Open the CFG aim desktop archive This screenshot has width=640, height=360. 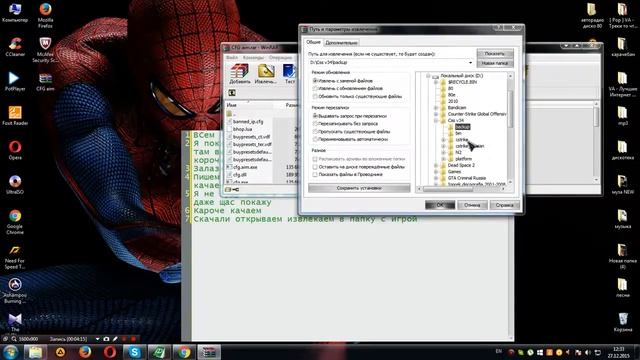(45, 81)
